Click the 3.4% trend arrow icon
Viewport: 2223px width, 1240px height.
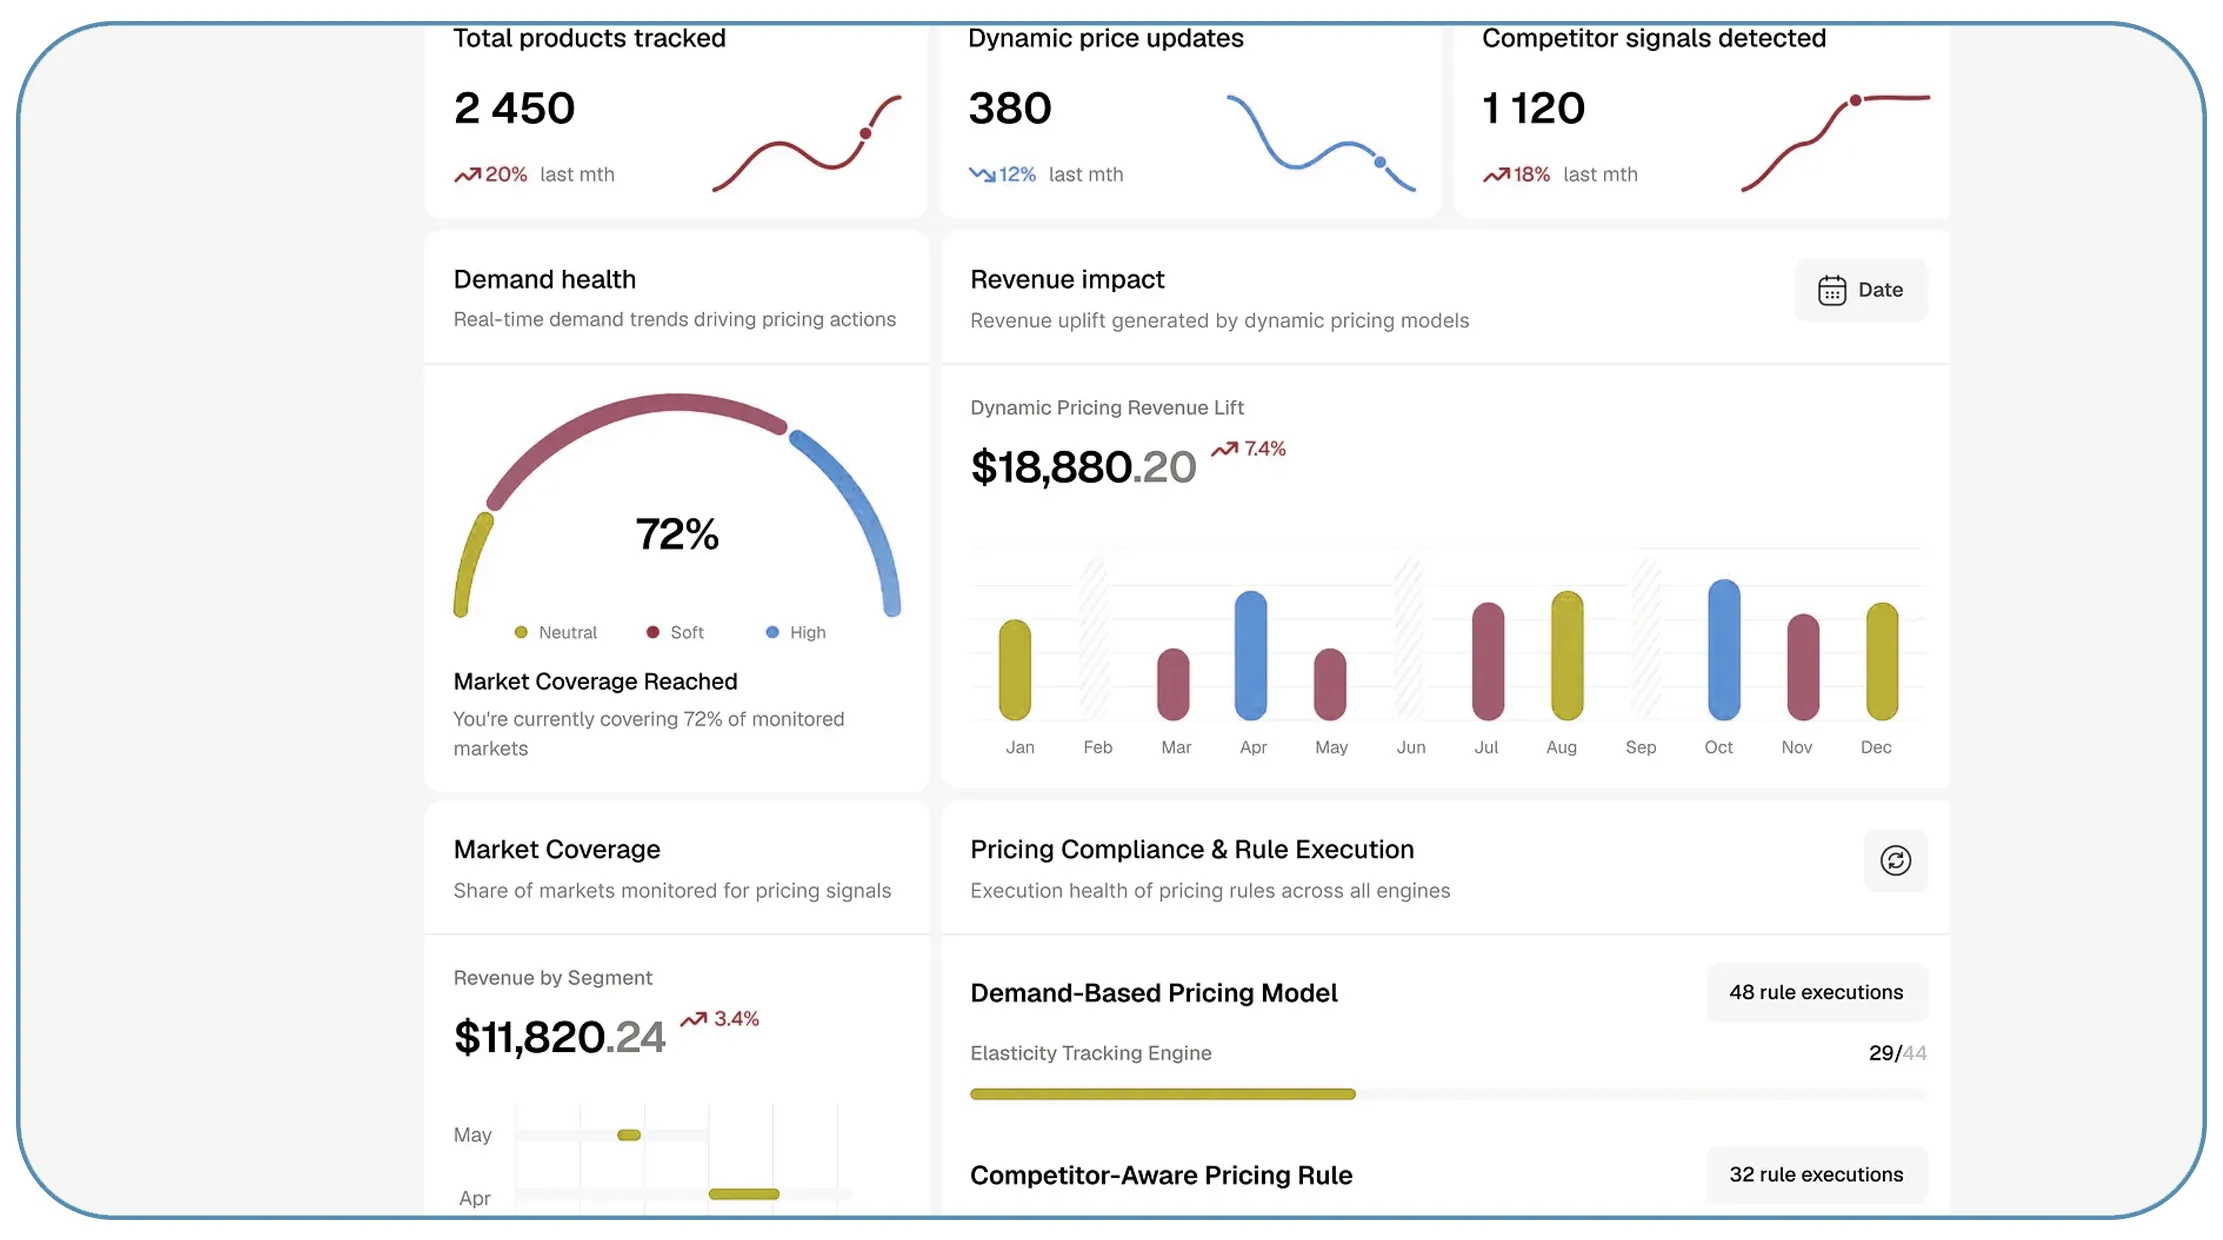click(x=694, y=1019)
